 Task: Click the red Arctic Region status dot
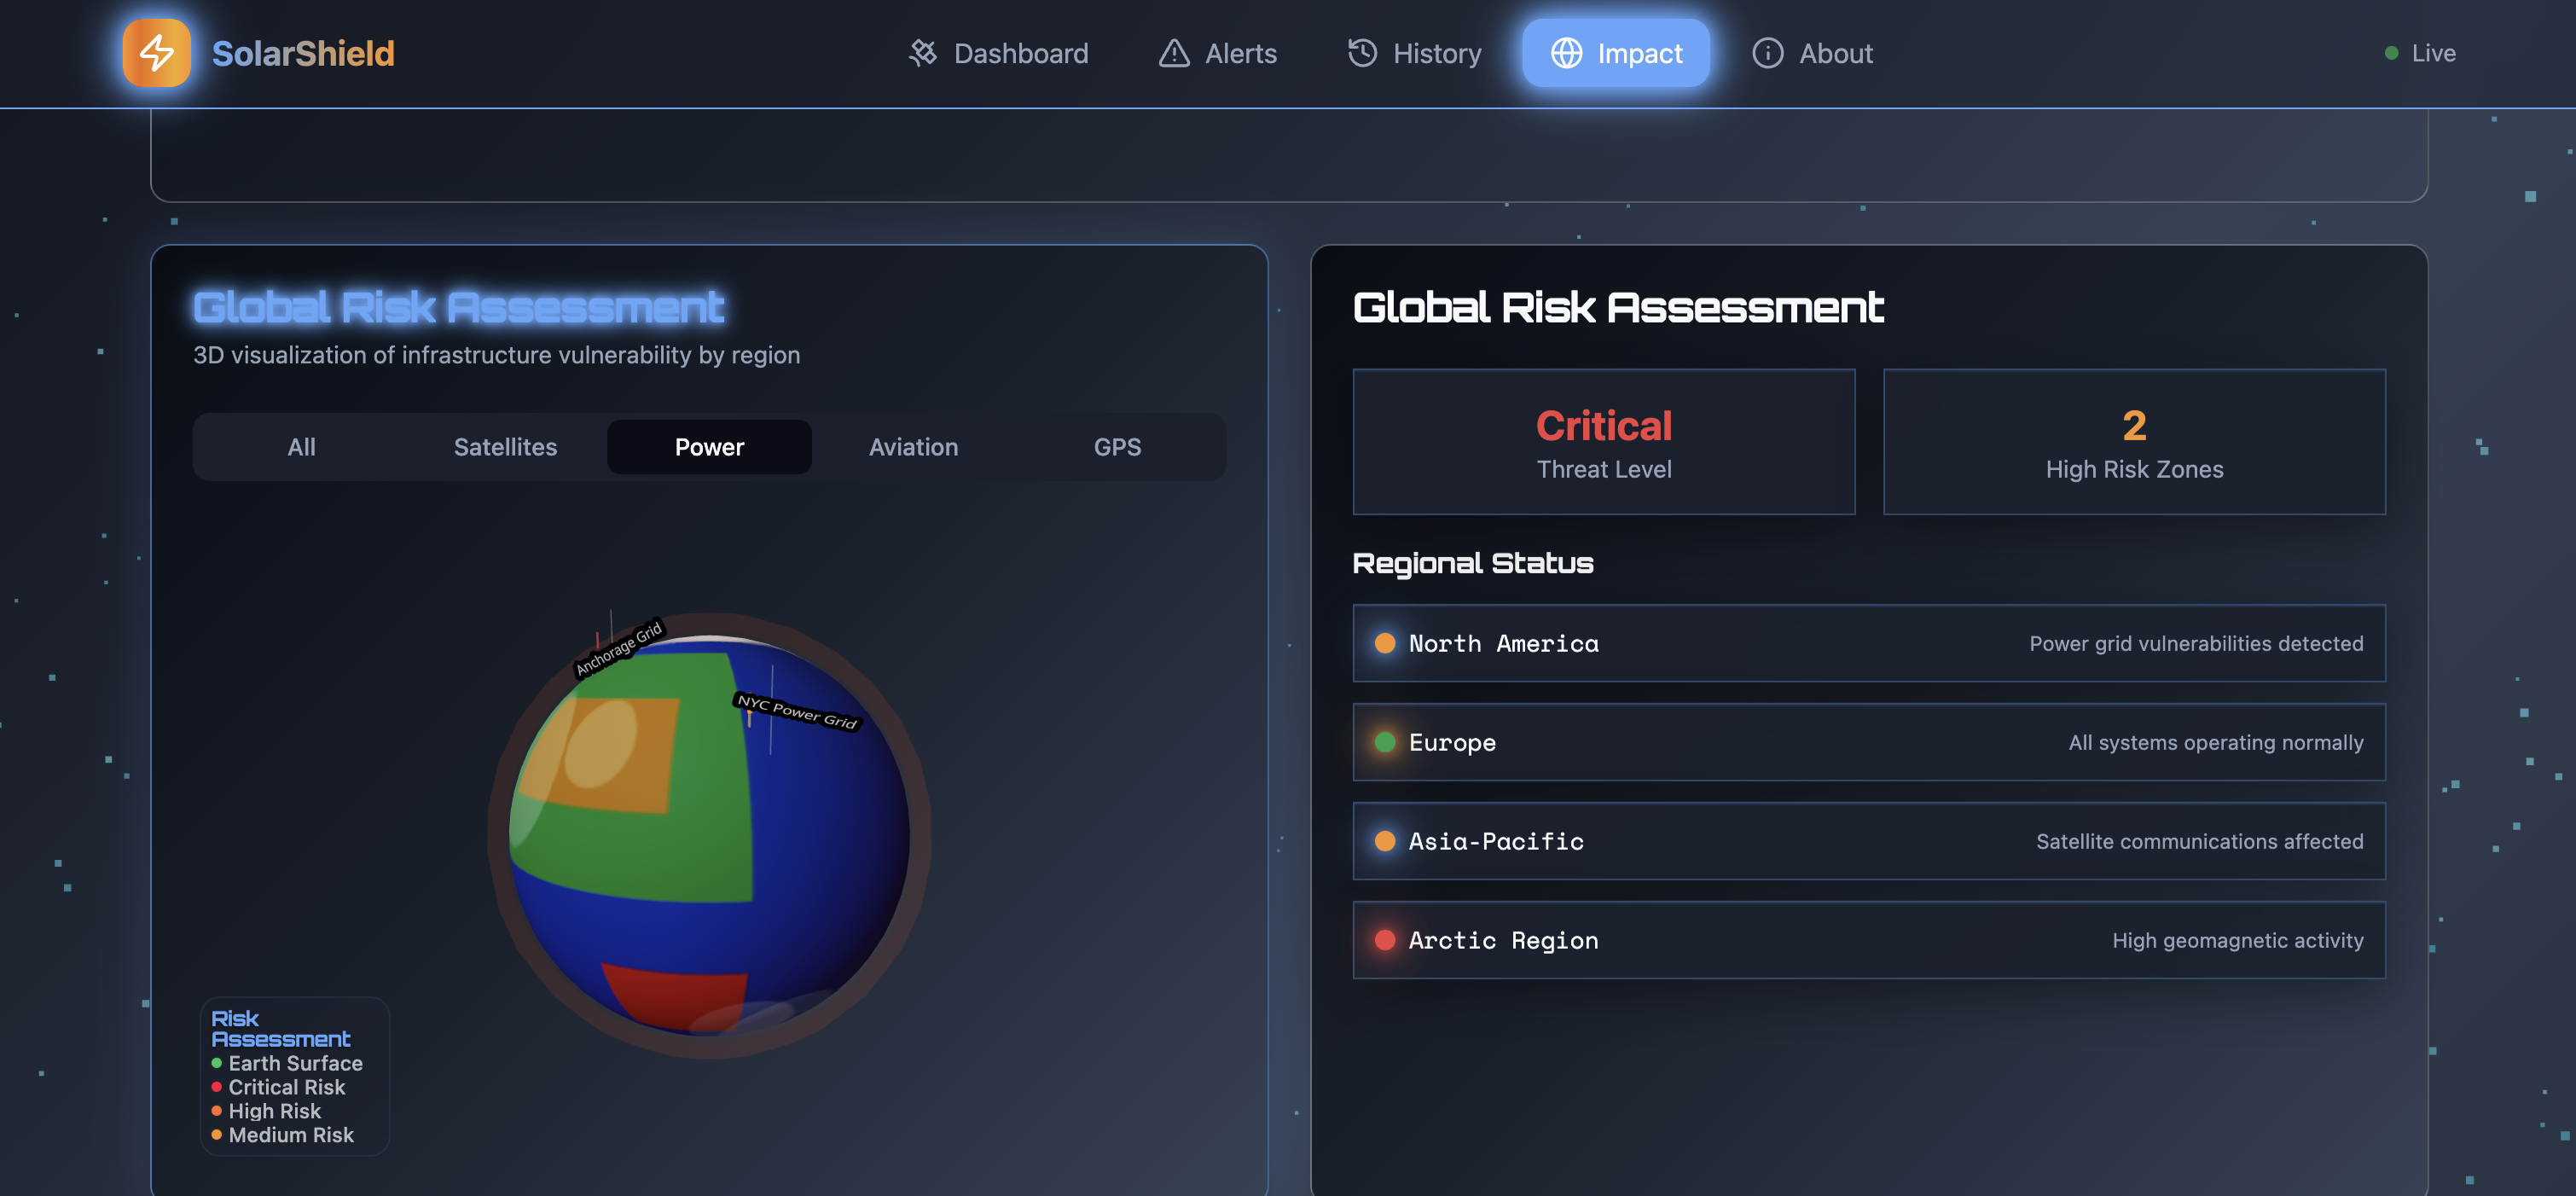(x=1385, y=940)
